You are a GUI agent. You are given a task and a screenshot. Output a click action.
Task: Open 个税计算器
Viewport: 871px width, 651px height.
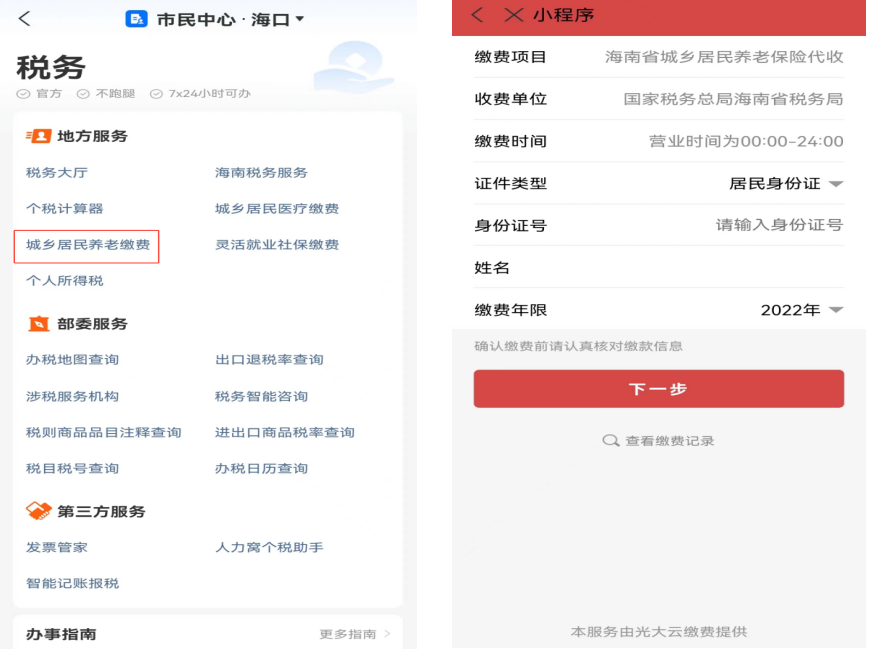[x=65, y=209]
